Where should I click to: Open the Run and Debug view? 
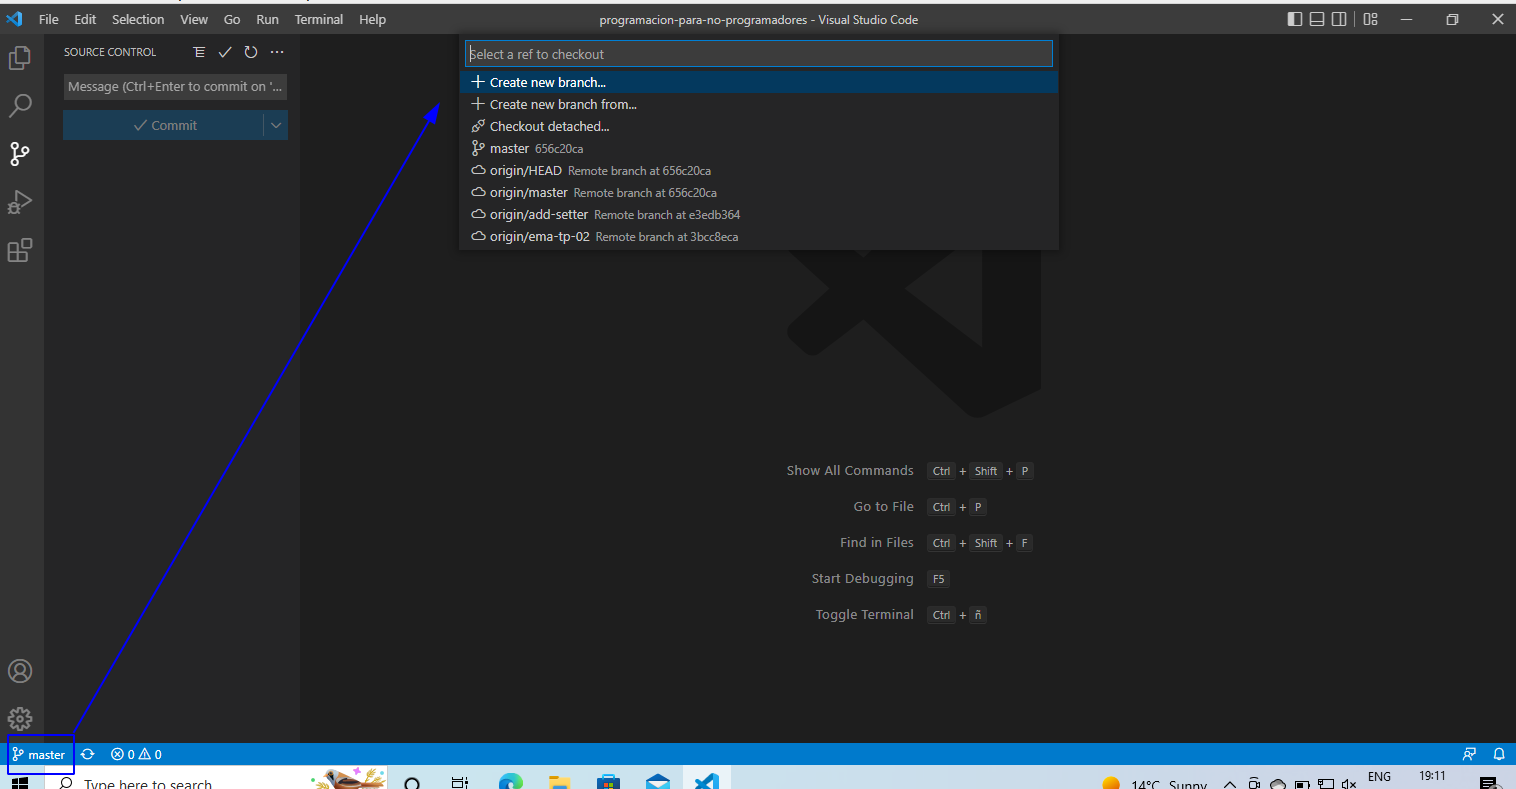pos(20,202)
